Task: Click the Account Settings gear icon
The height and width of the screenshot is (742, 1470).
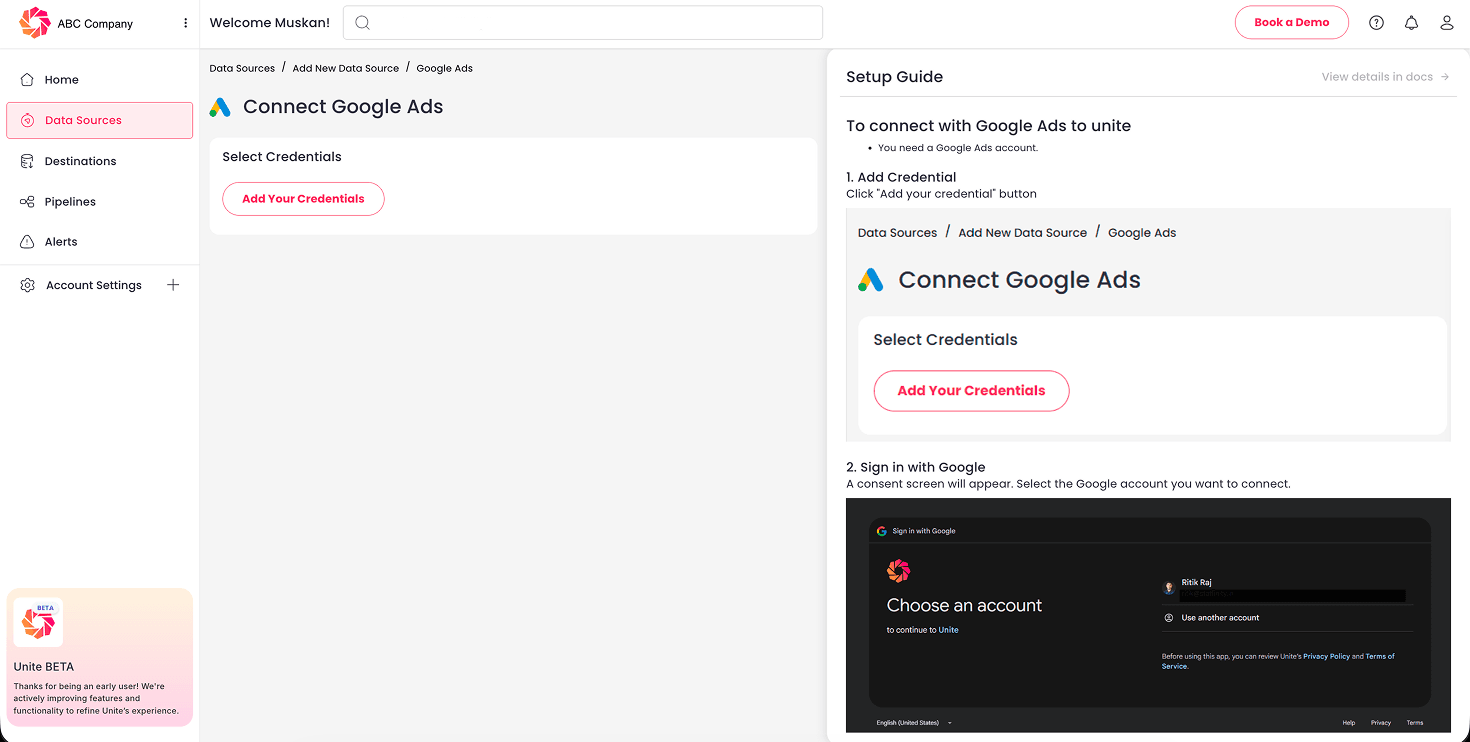Action: pos(27,285)
